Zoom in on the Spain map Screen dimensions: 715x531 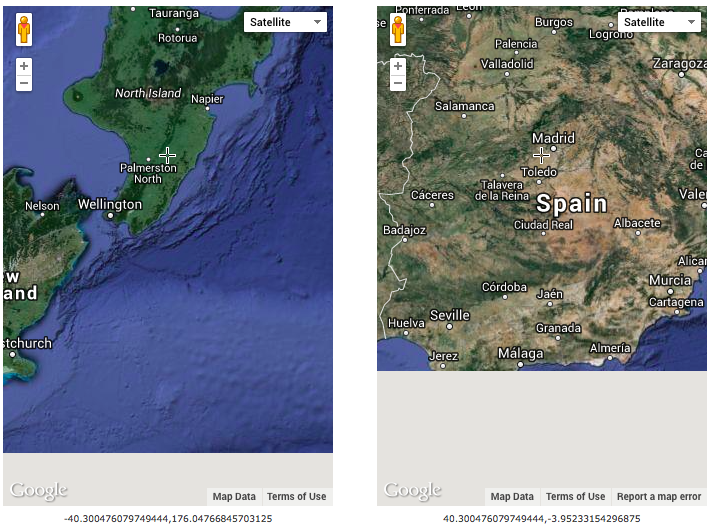(398, 66)
